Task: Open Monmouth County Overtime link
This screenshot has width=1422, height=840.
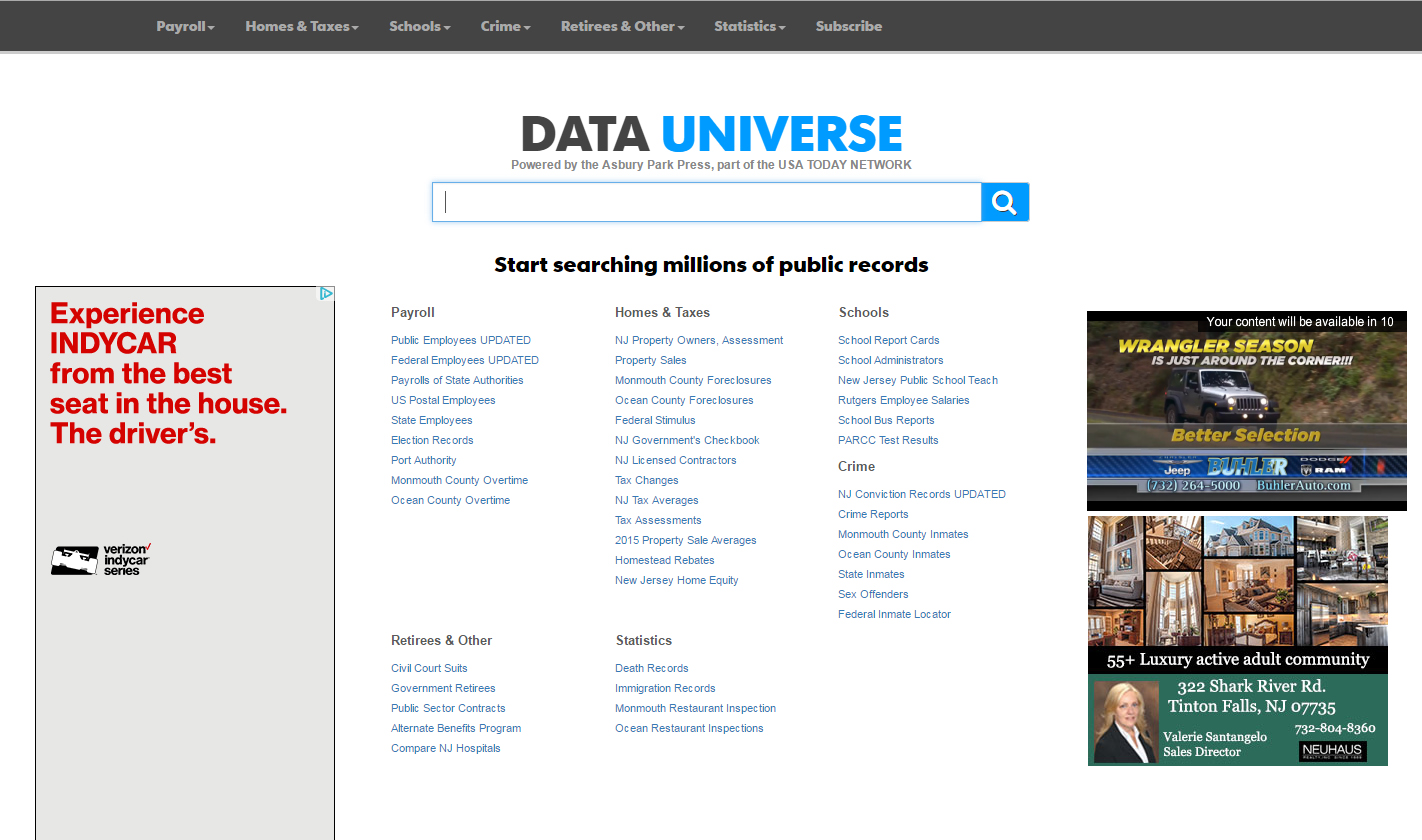Action: pos(460,480)
